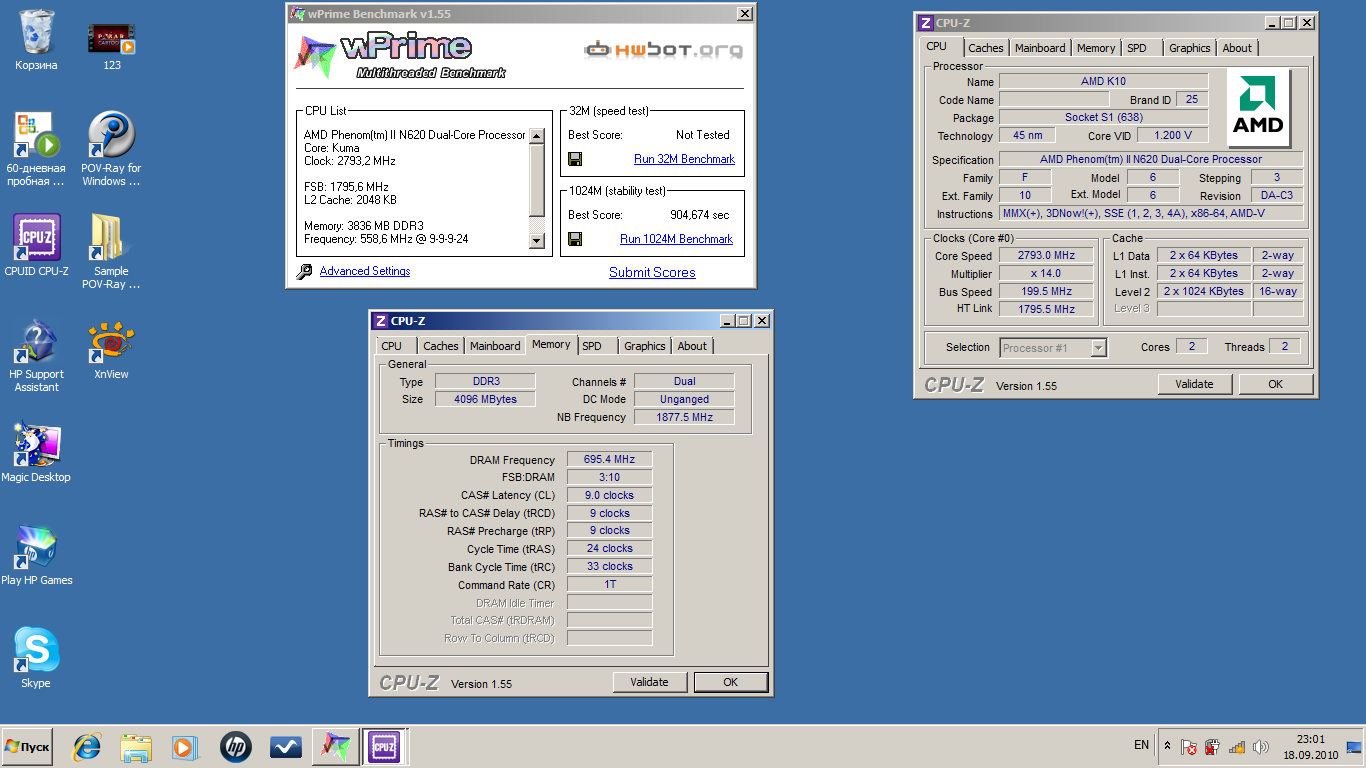The width and height of the screenshot is (1366, 768).
Task: Launch XnView desktop shortcut
Action: point(111,349)
